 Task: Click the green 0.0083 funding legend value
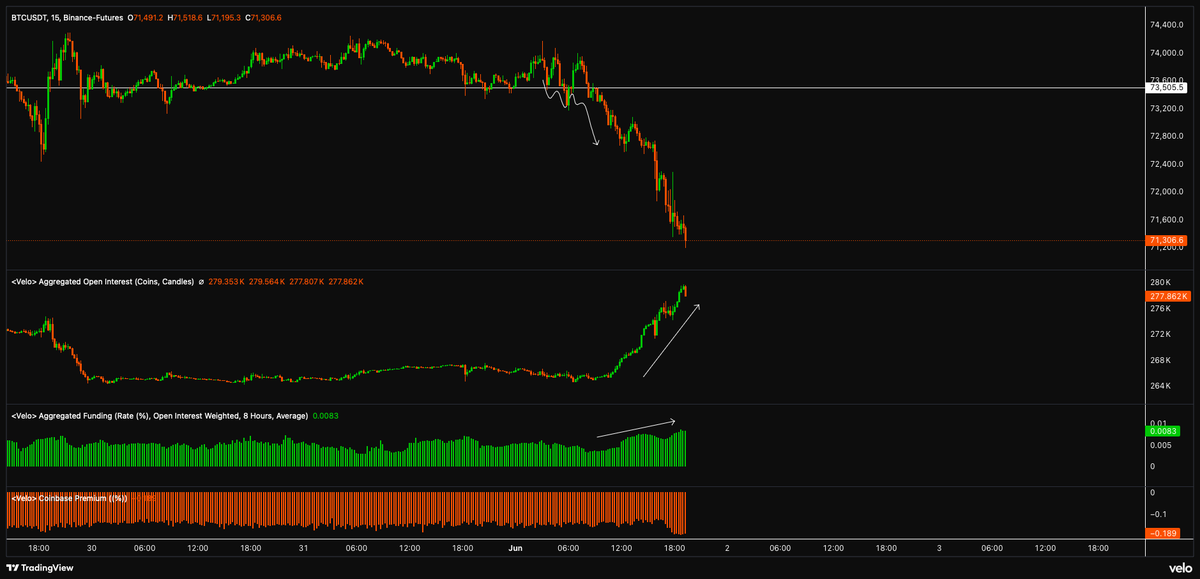click(325, 415)
